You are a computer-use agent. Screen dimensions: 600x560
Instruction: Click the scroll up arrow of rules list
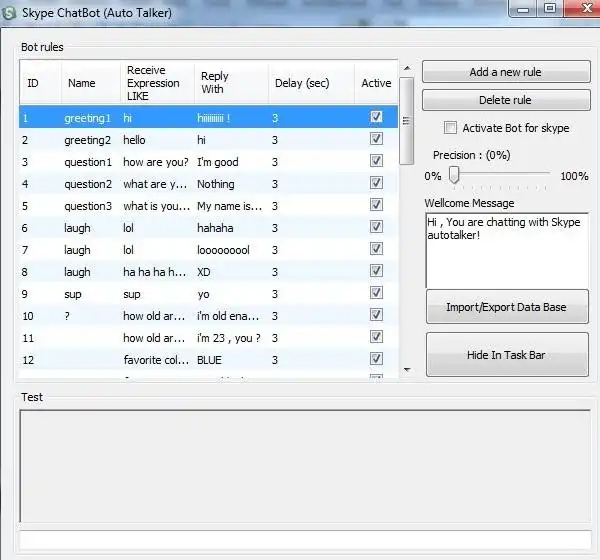pos(407,68)
